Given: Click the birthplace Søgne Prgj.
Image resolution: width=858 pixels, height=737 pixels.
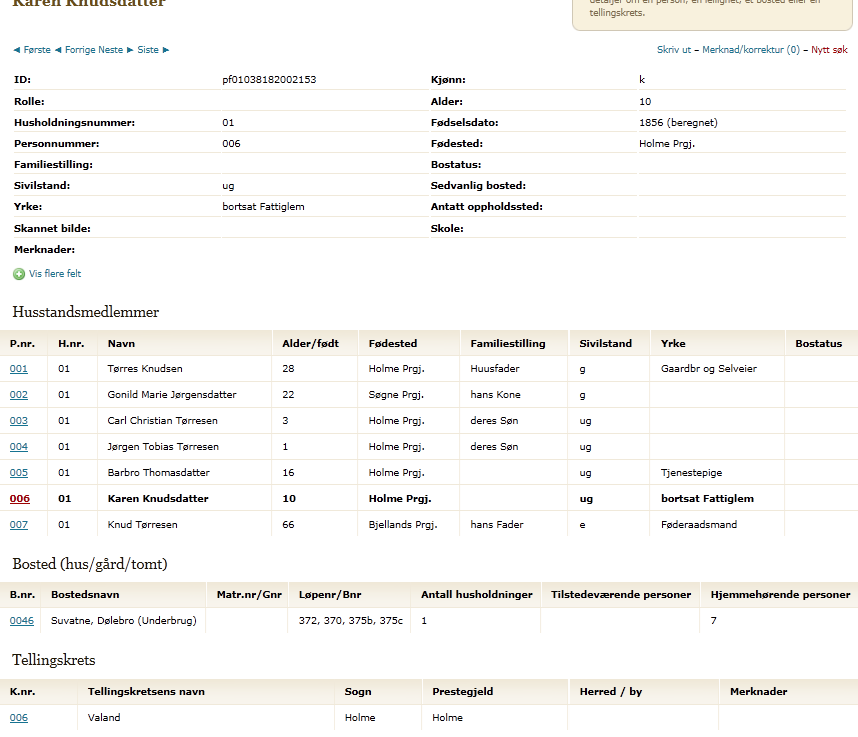Looking at the screenshot, I should click(x=396, y=394).
